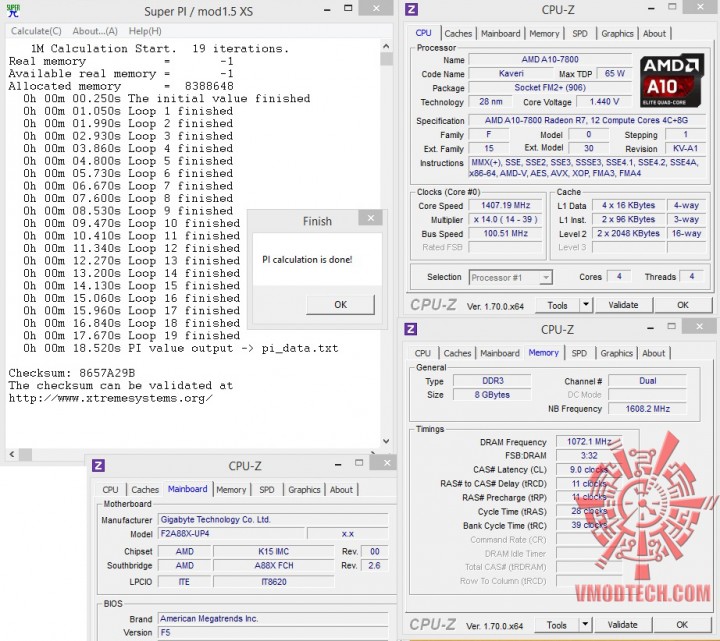Click the CPU-Z logo icon in Mainboard window title bar

98,465
